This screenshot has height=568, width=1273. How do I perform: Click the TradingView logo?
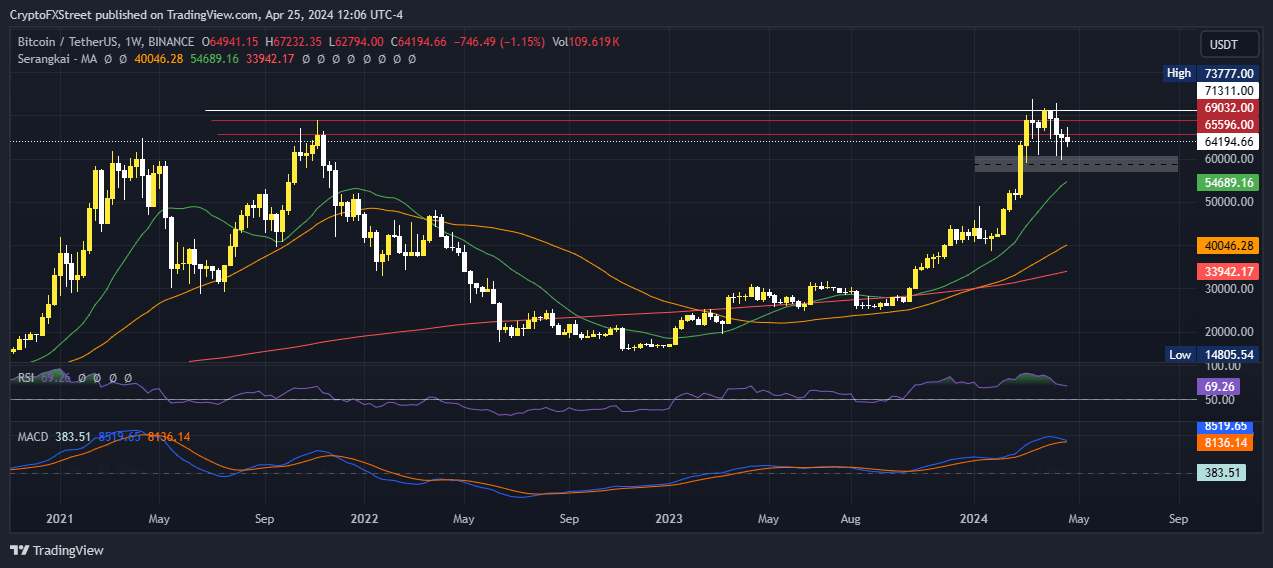[x=56, y=550]
